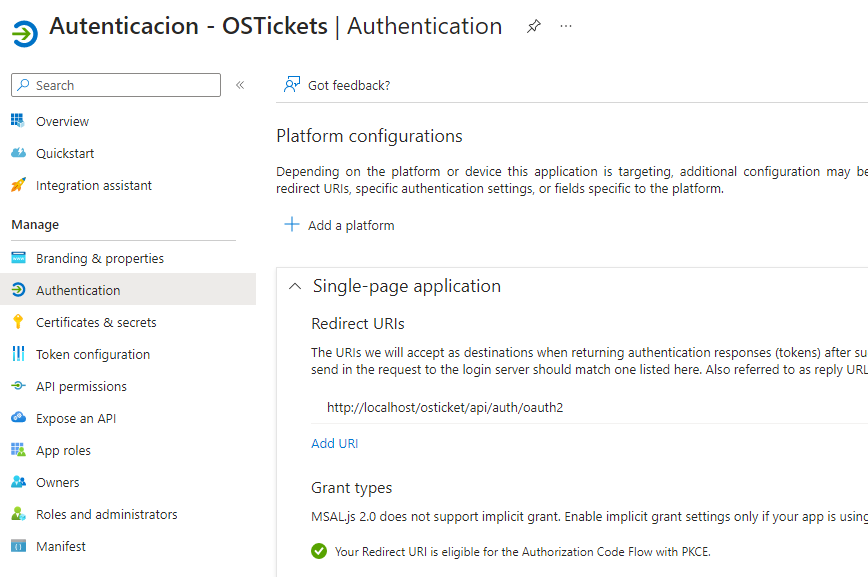Click the Search input field
Screen dimensions: 868x577
[x=116, y=85]
